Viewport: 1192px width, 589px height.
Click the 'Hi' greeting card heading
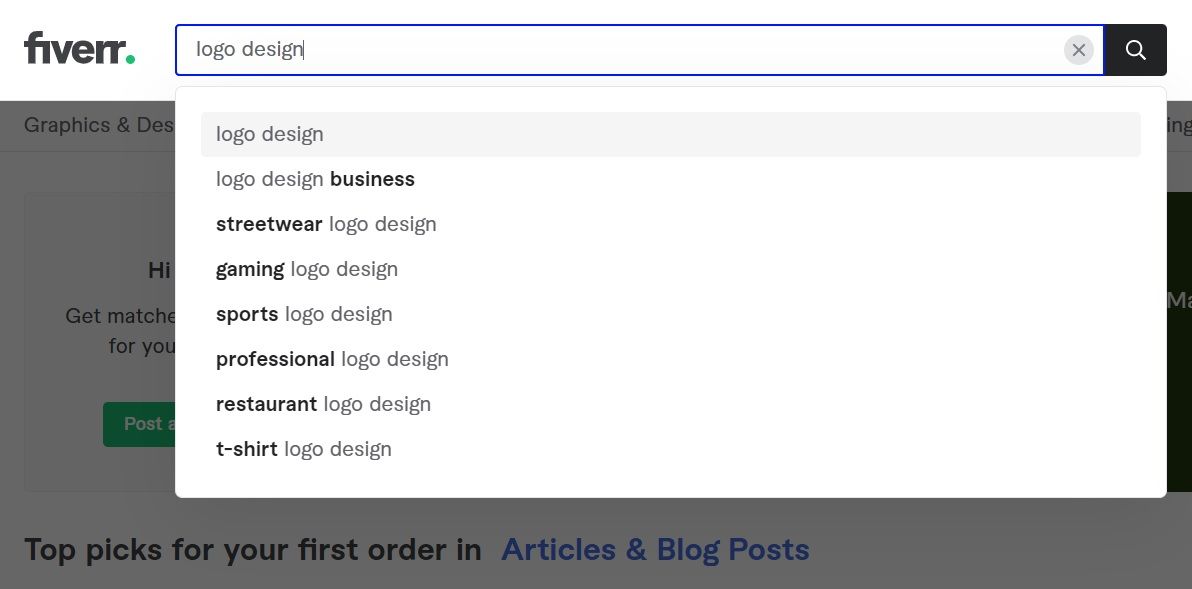point(160,270)
